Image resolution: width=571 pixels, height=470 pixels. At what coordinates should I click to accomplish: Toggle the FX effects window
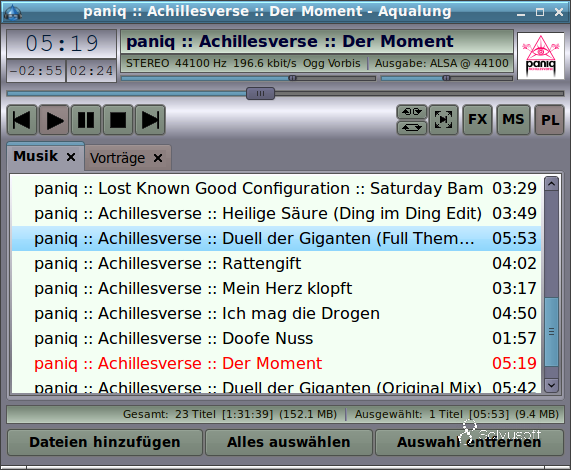coord(477,120)
